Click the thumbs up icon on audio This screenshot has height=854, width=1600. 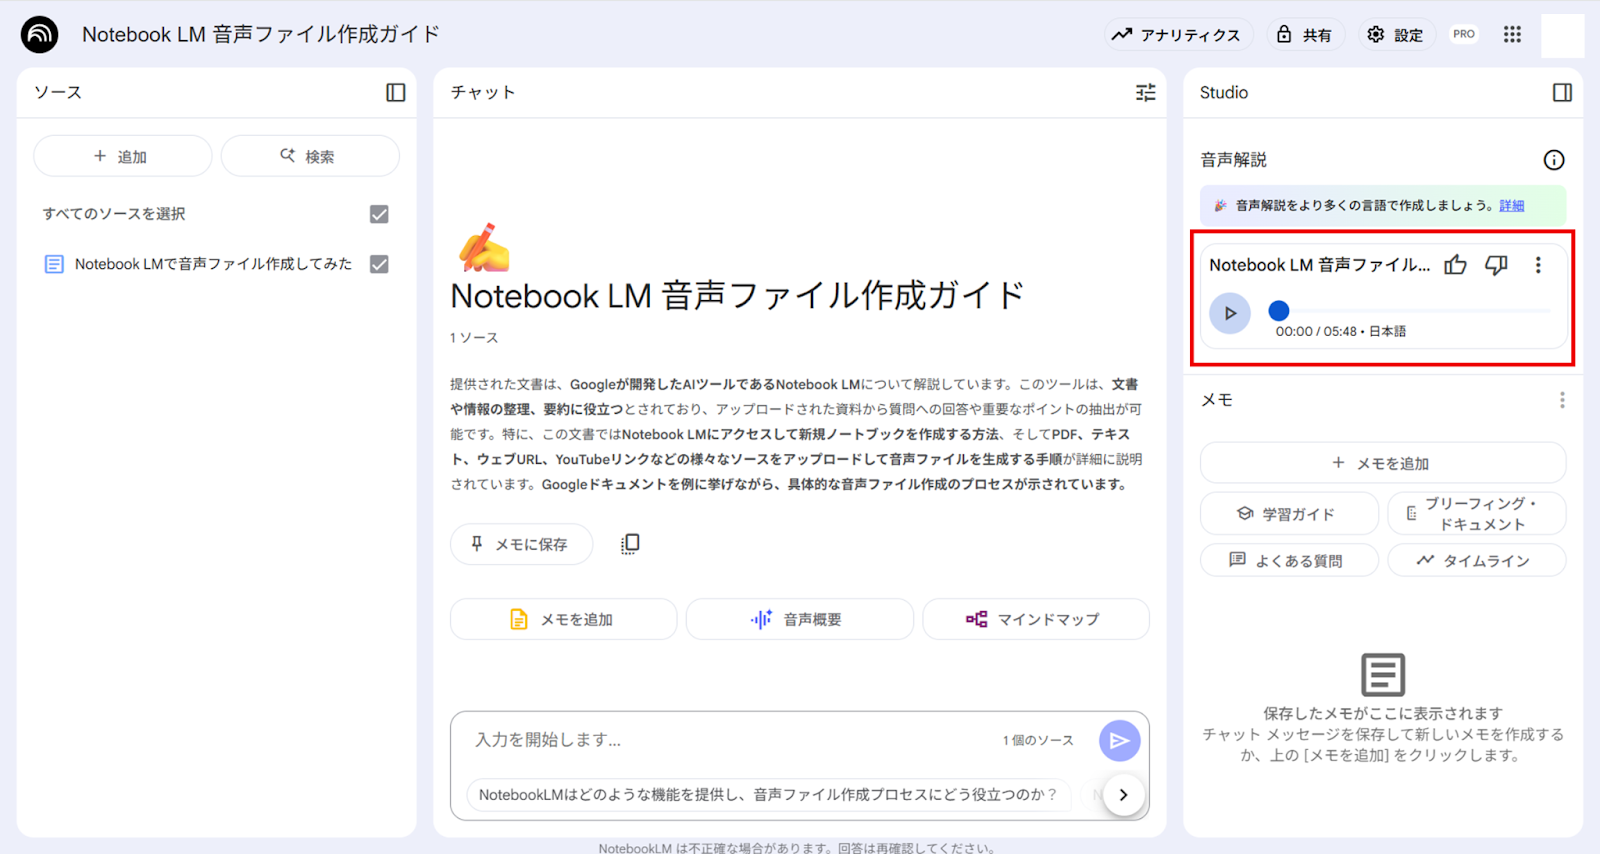[x=1456, y=265]
